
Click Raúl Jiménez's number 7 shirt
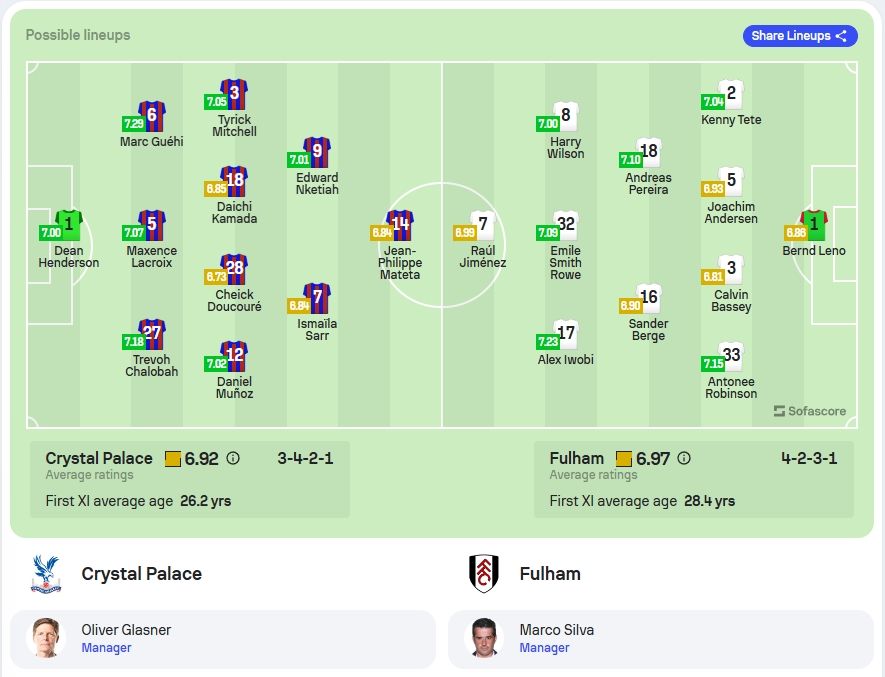483,225
